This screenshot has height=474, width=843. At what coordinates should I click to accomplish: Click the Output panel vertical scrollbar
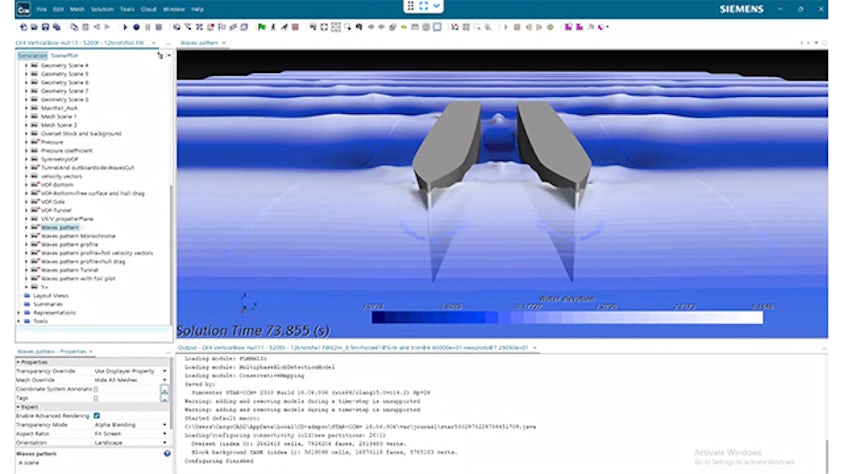click(826, 456)
